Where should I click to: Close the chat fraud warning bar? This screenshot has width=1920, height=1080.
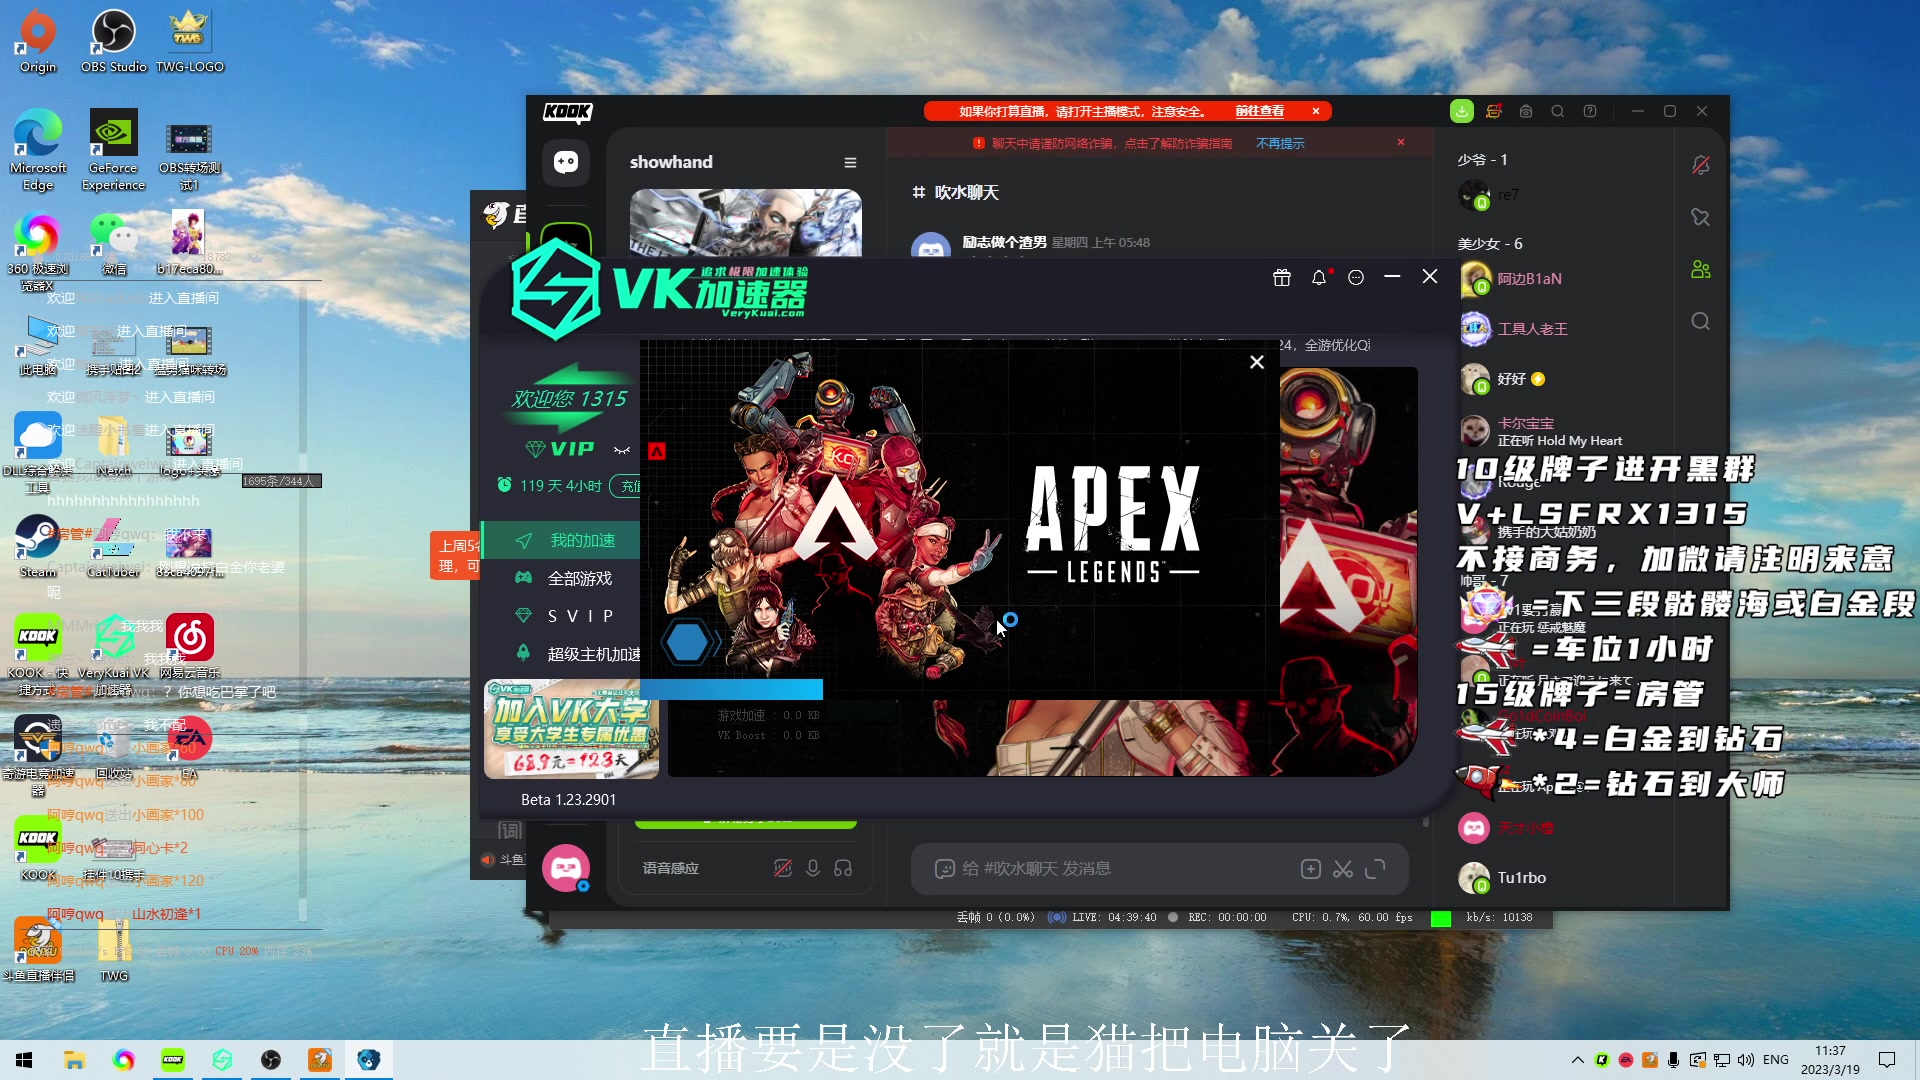coord(1401,142)
